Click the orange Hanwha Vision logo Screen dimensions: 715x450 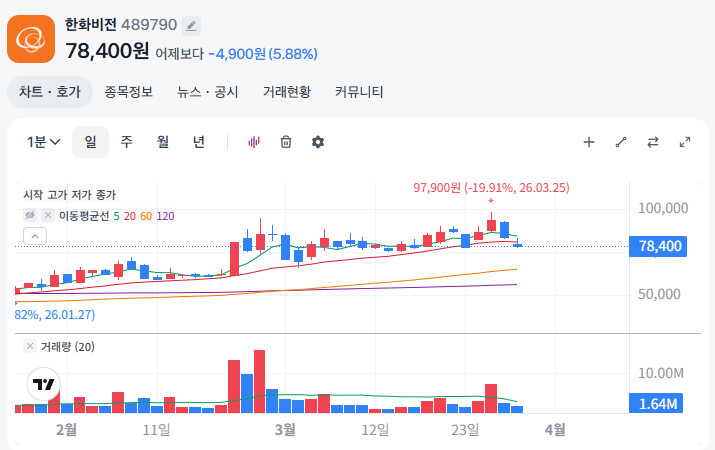click(x=31, y=39)
